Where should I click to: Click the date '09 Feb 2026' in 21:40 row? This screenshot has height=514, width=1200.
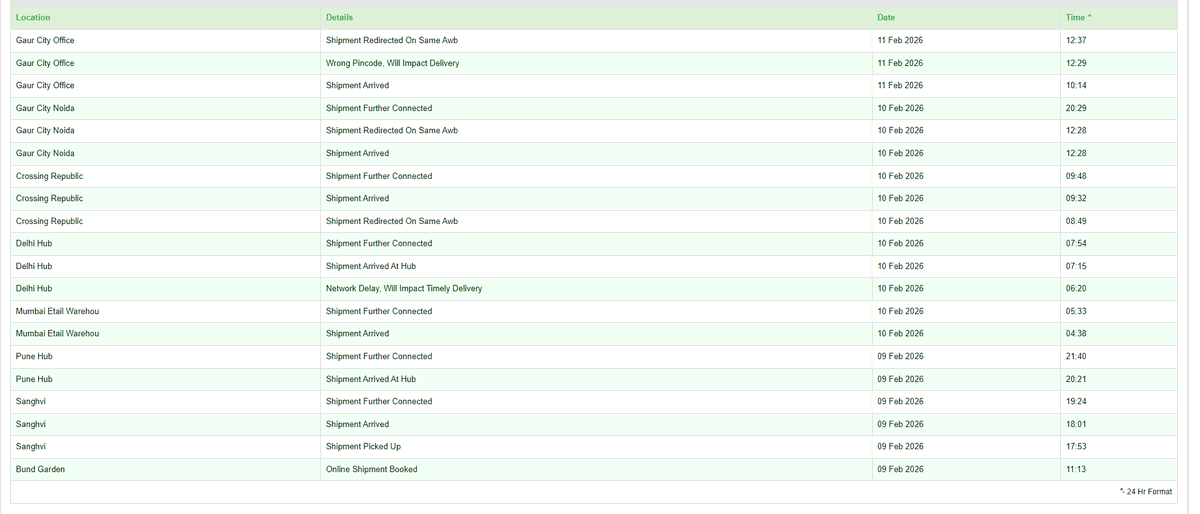coord(900,357)
